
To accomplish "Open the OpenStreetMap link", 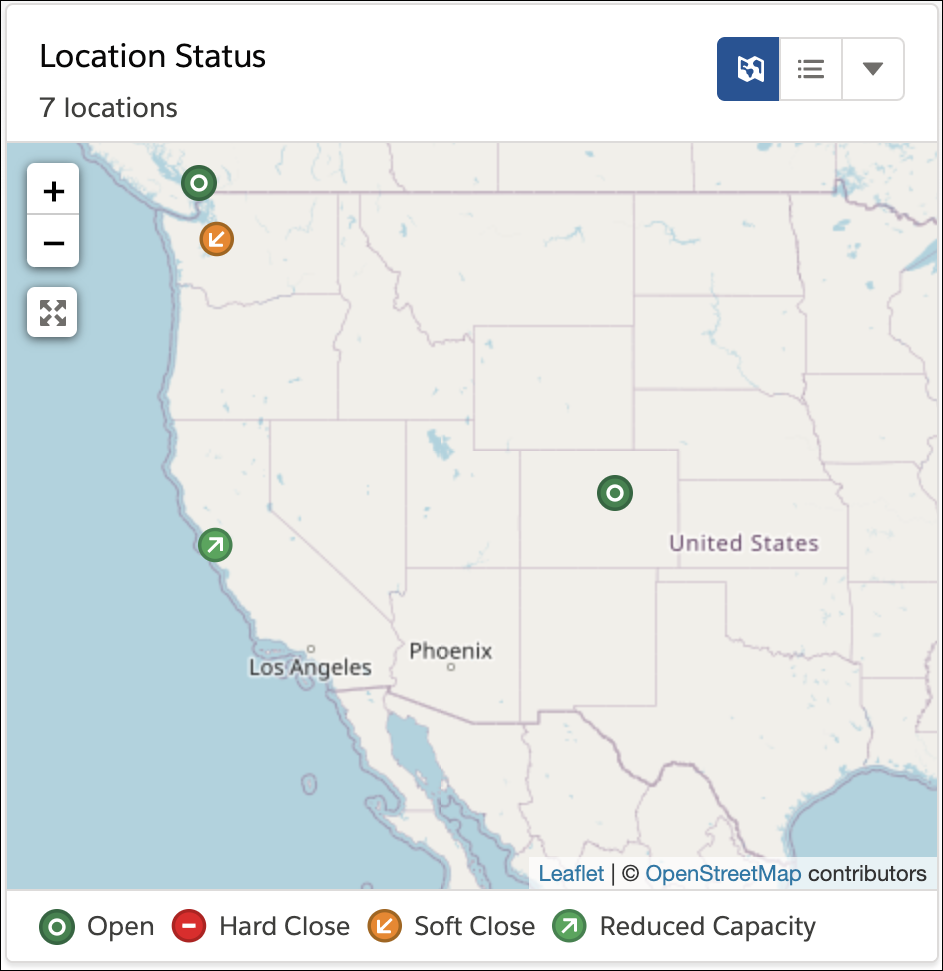I will [x=723, y=873].
